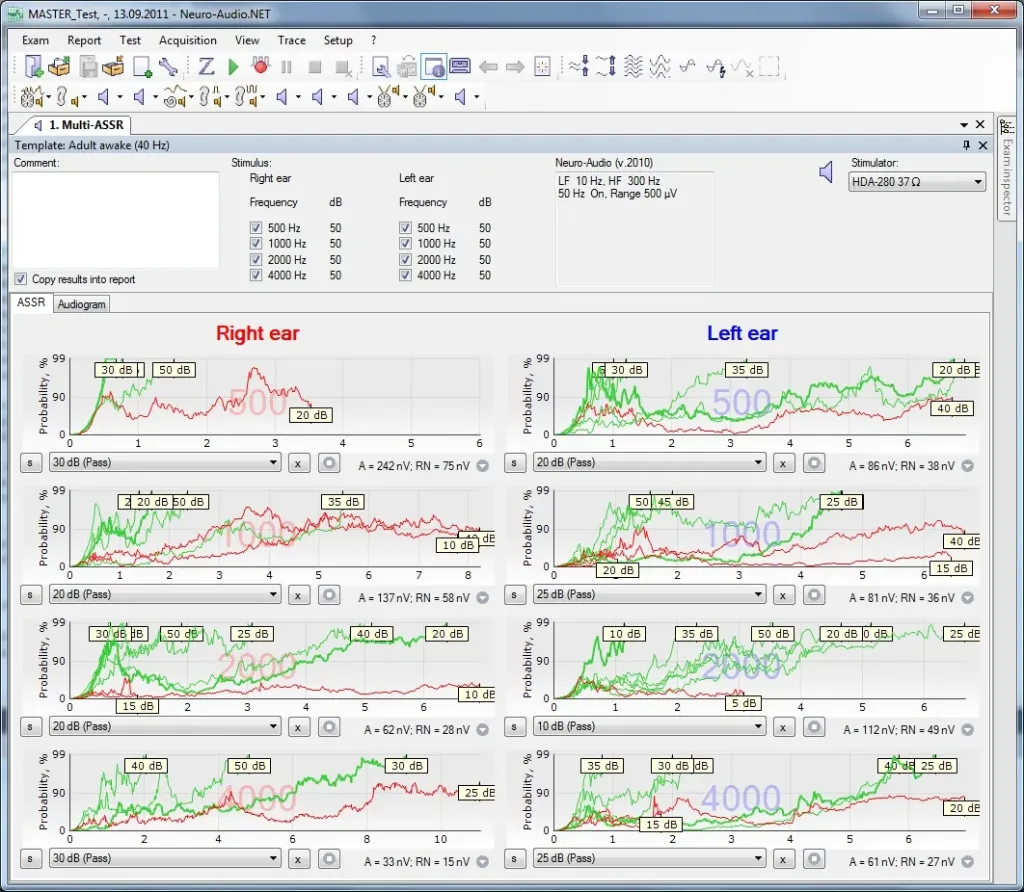Click the green Start acquisition play icon

point(233,66)
